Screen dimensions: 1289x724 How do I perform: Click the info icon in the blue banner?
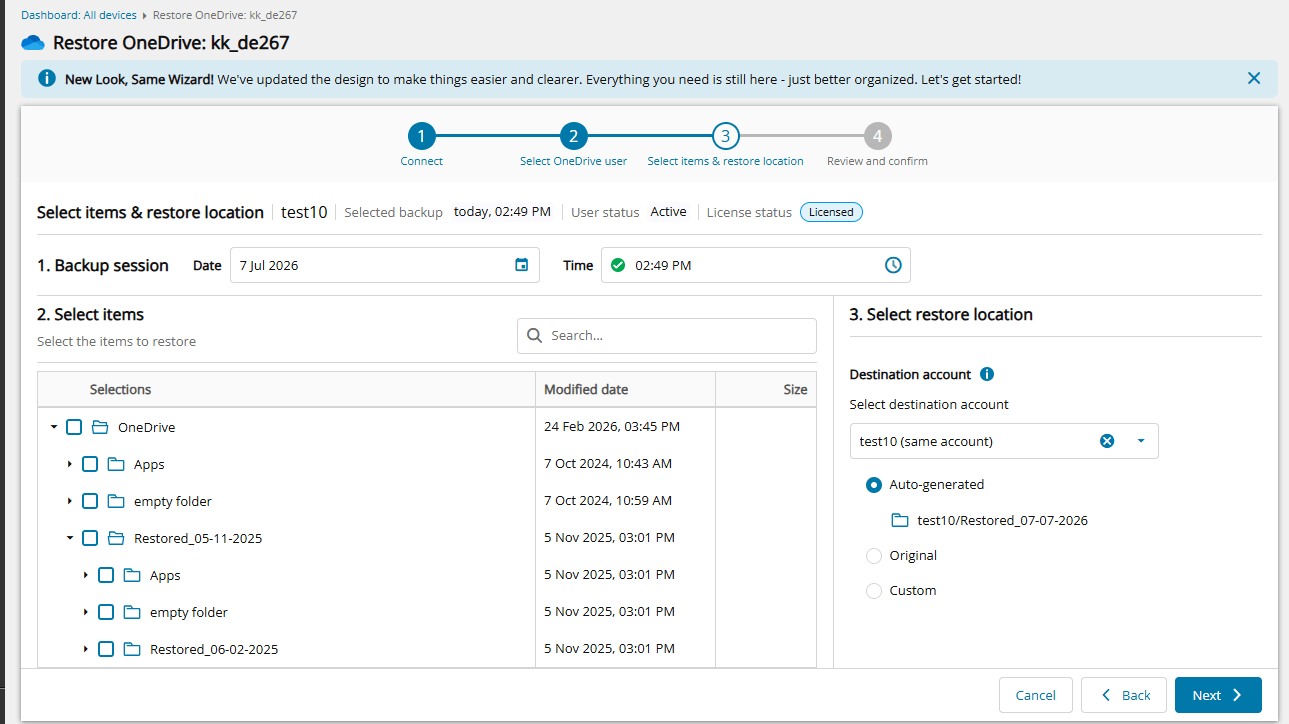(47, 78)
